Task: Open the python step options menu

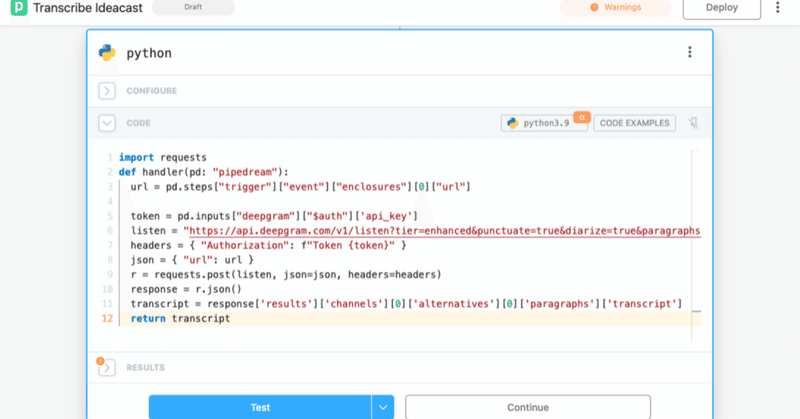Action: coord(690,52)
